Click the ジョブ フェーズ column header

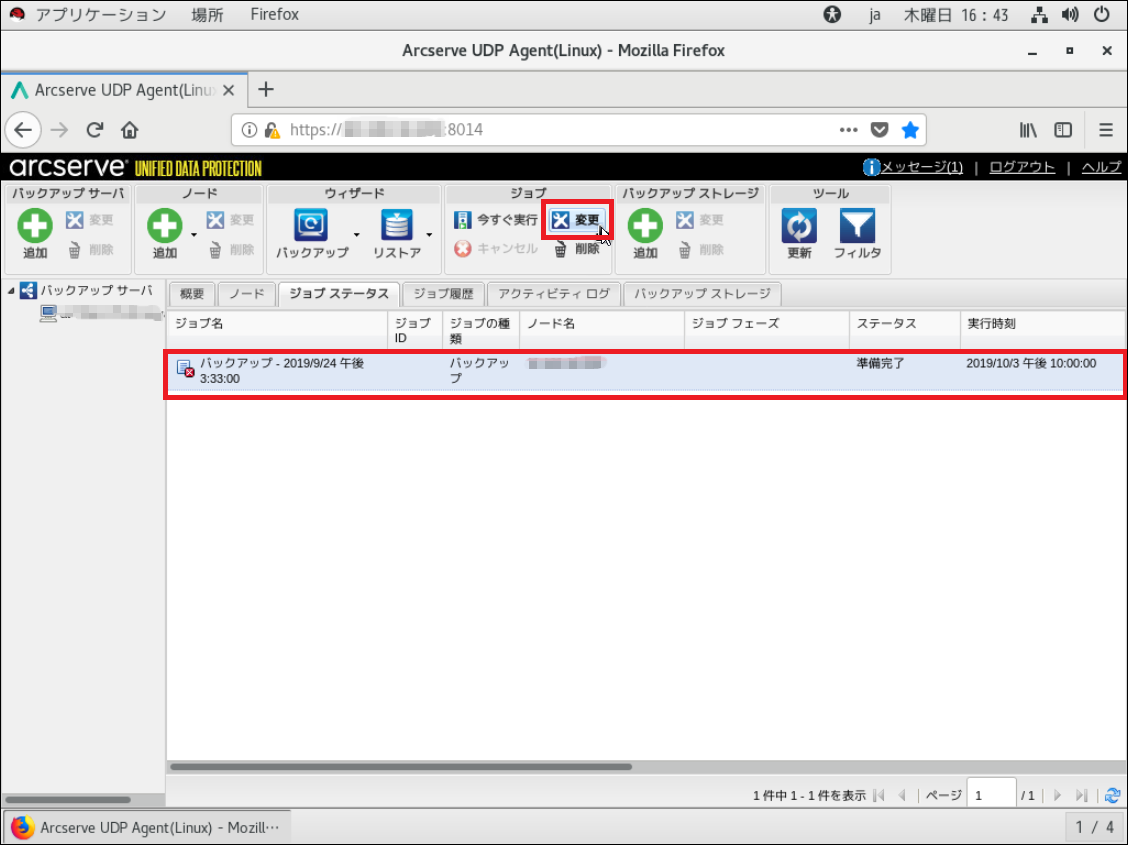coord(766,330)
